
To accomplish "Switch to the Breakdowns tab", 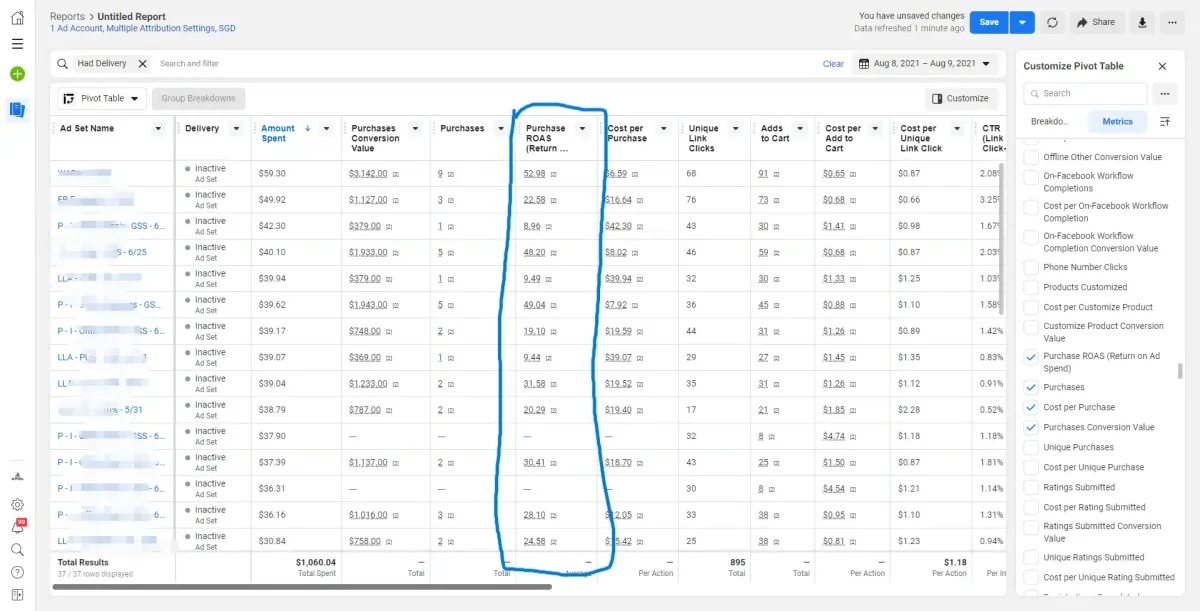I will [1050, 121].
